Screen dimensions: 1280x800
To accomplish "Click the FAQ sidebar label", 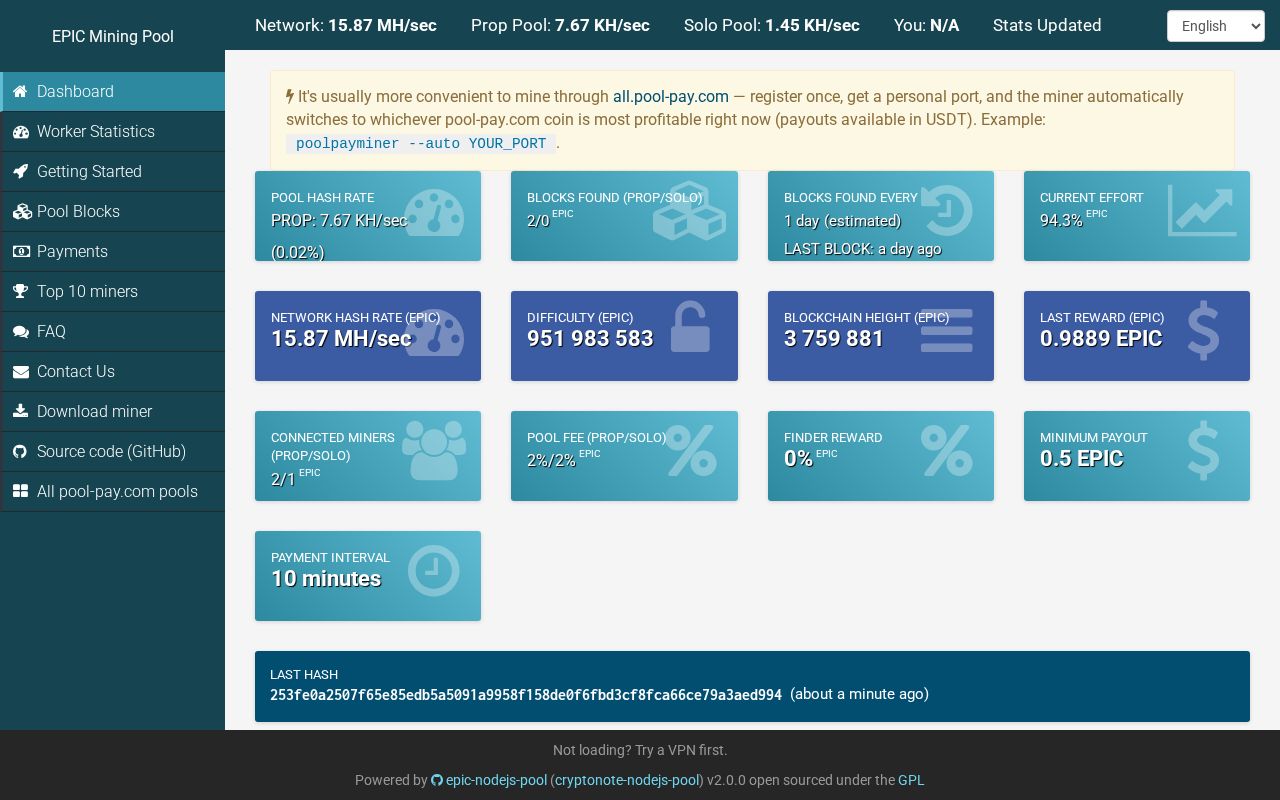I will point(51,332).
